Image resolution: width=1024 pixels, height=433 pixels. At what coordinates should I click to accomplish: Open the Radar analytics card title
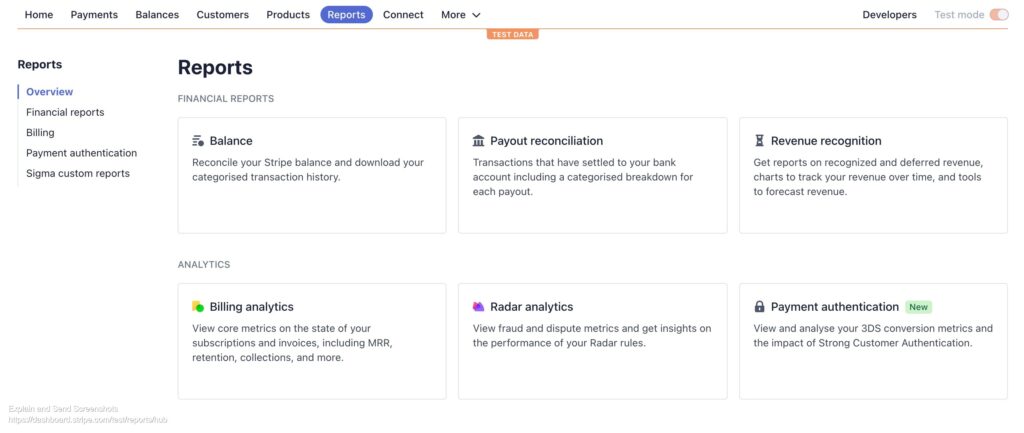[532, 307]
